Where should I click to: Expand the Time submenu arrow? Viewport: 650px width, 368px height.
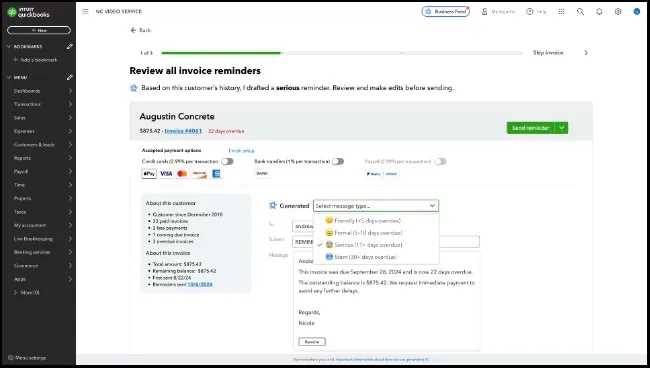[x=70, y=185]
